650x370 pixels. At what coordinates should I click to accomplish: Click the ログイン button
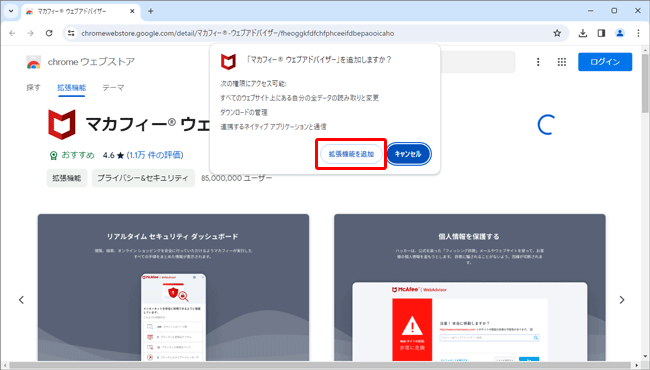pyautogui.click(x=605, y=62)
